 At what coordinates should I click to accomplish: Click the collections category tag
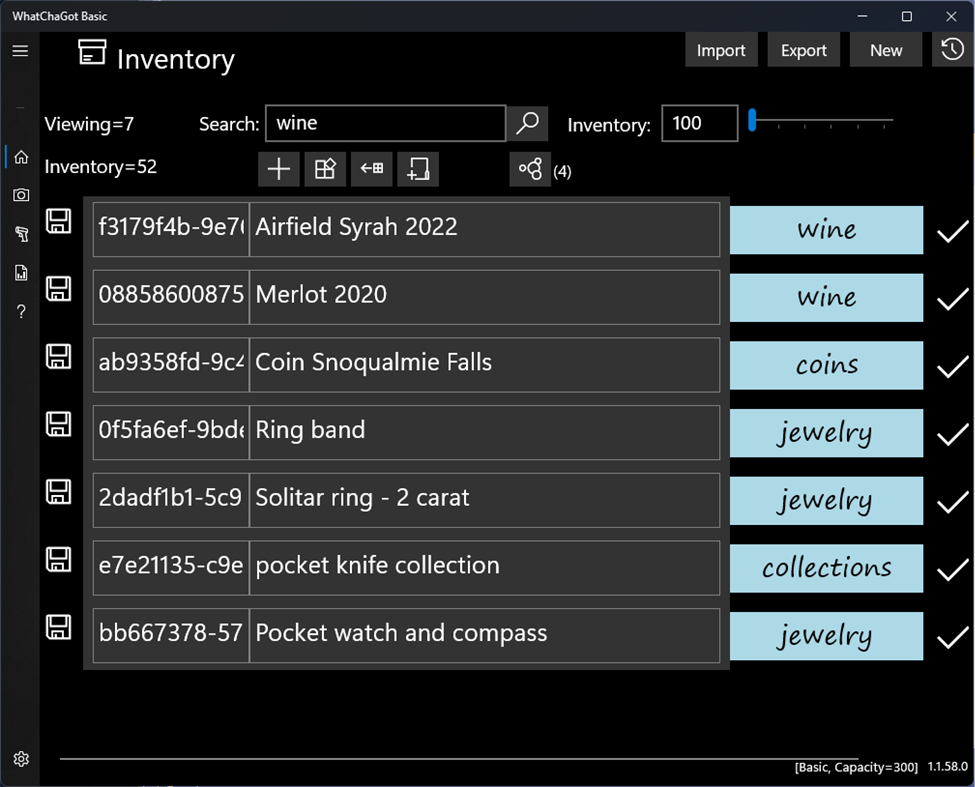[826, 569]
